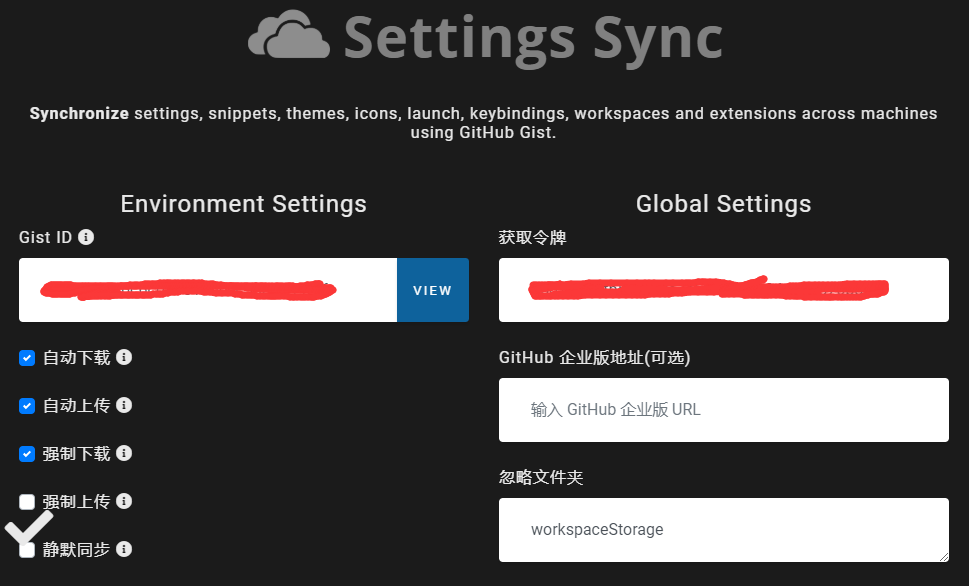This screenshot has width=969, height=586.
Task: Select the GitHub 企业版 URL input field
Action: coord(723,409)
